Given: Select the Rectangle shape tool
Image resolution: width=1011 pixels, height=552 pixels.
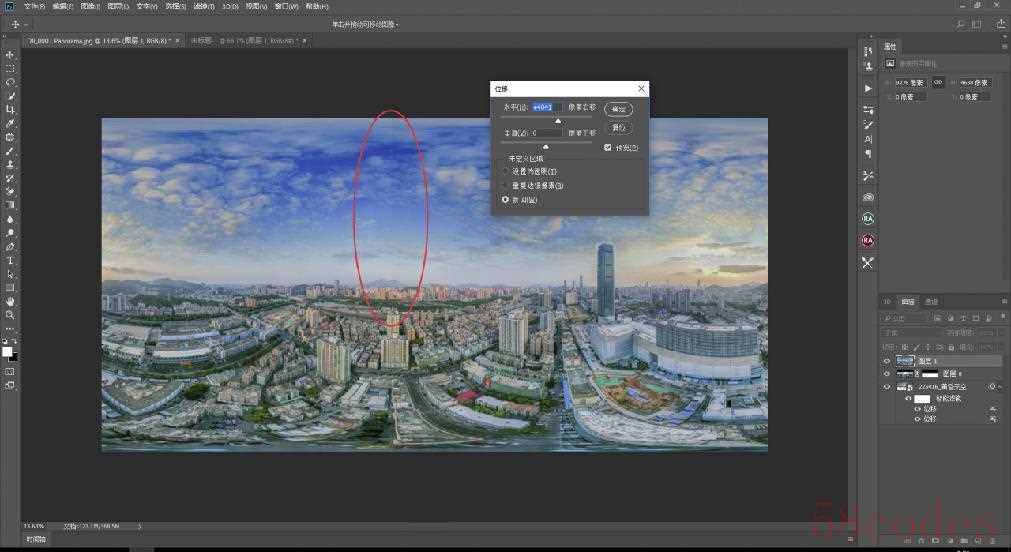Looking at the screenshot, I should point(10,288).
